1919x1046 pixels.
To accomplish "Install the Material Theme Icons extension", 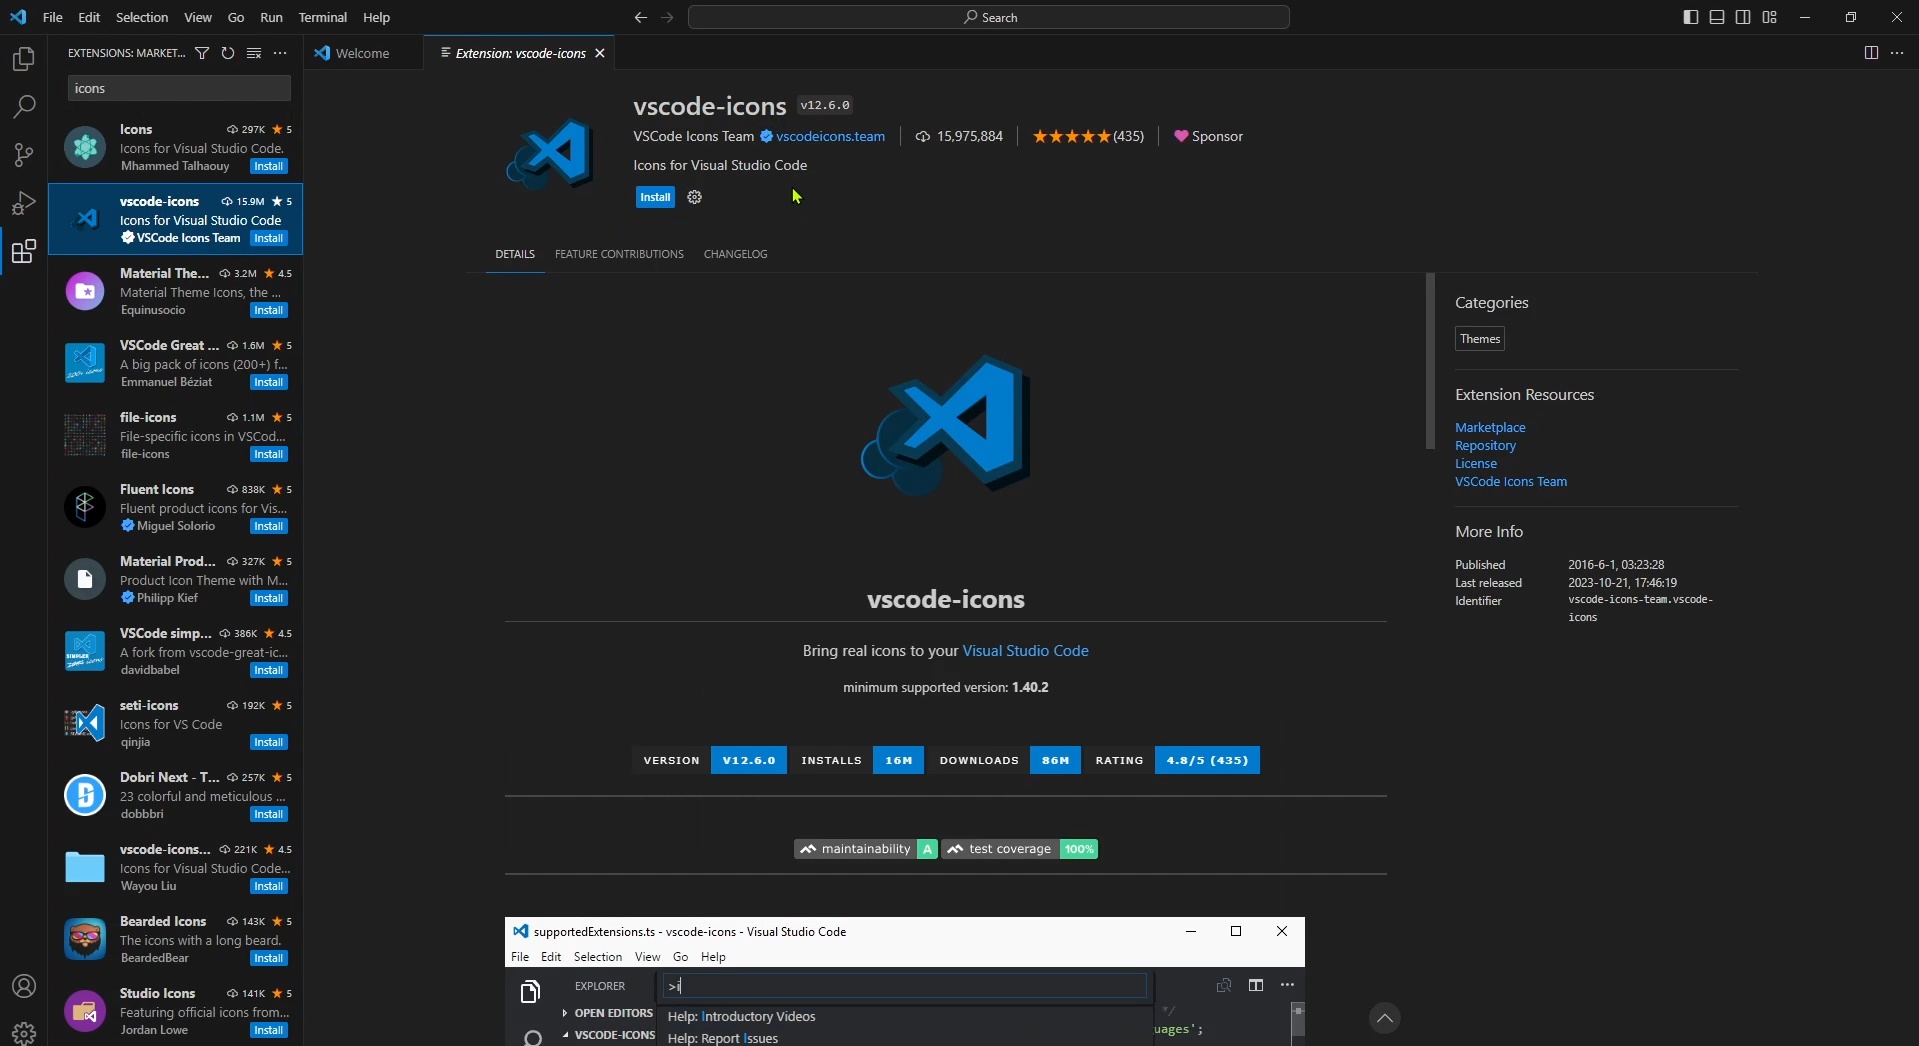I will pyautogui.click(x=269, y=311).
